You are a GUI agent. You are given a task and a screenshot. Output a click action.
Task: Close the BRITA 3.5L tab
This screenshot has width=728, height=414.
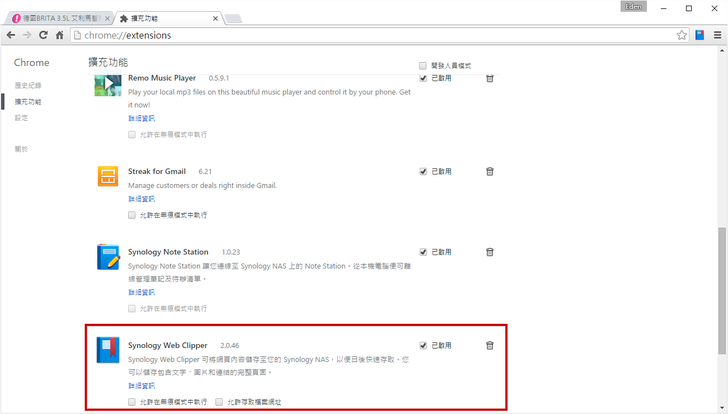pyautogui.click(x=107, y=19)
